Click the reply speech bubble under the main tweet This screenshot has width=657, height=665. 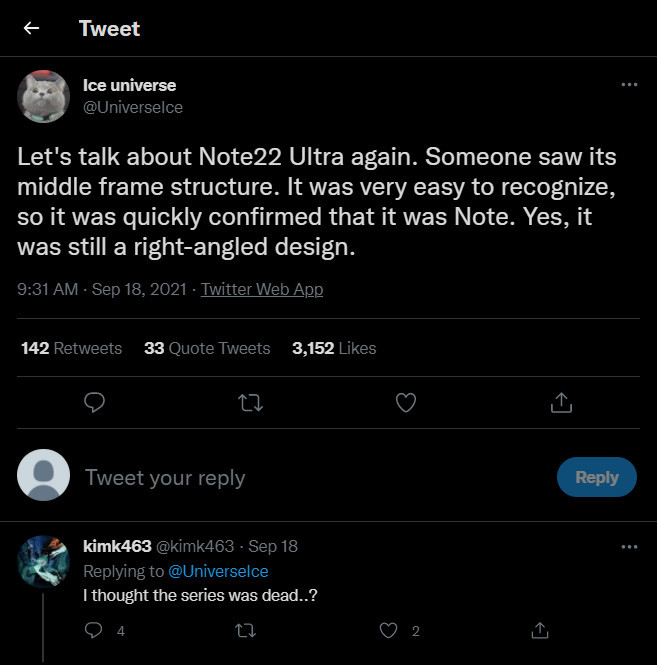(x=94, y=402)
